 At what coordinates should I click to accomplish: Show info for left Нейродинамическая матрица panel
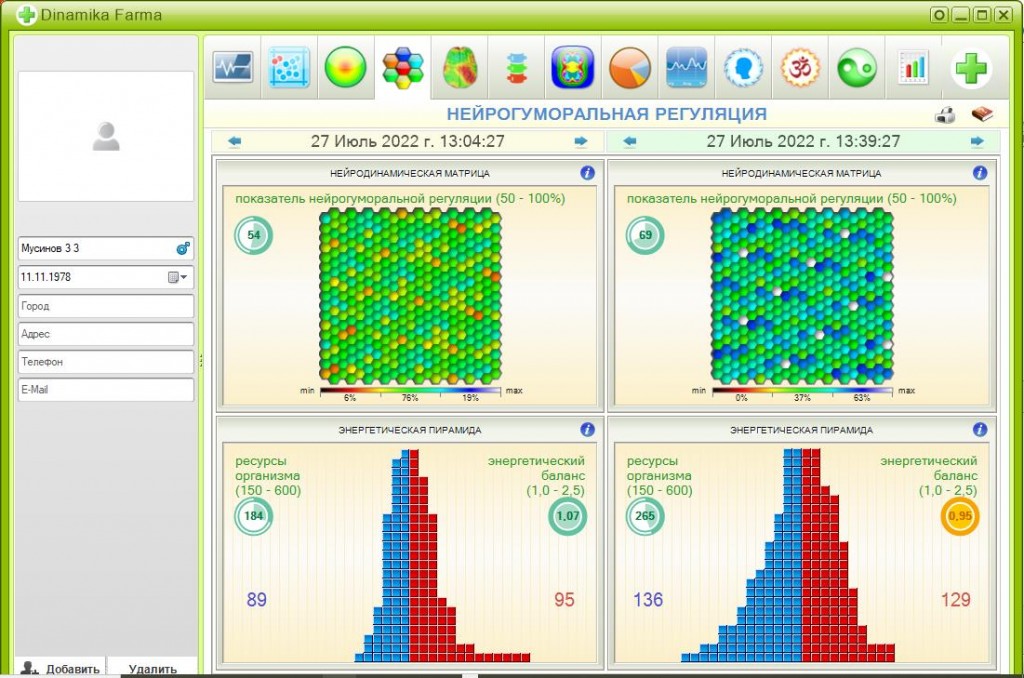point(587,172)
